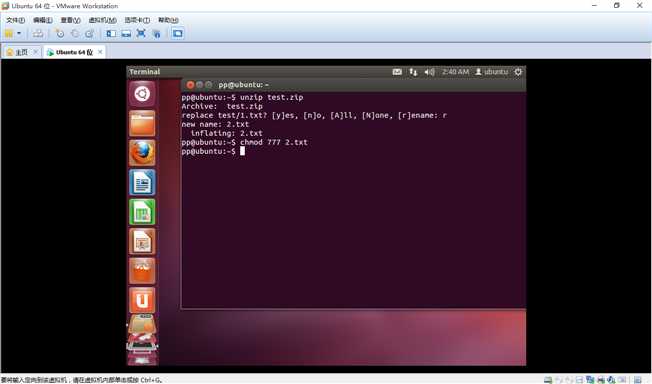
Task: Close the 主页 home tab
Action: click(x=35, y=52)
